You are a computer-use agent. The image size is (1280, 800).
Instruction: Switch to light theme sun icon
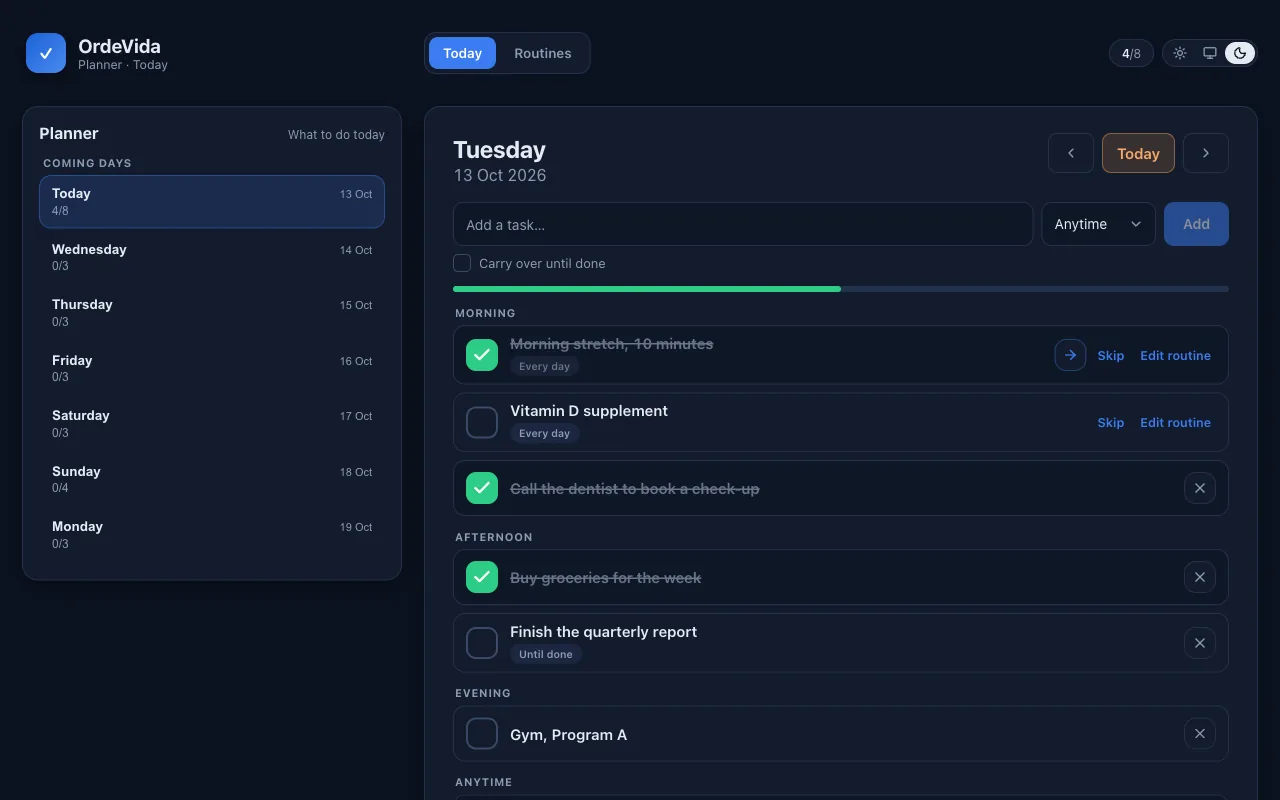point(1180,53)
